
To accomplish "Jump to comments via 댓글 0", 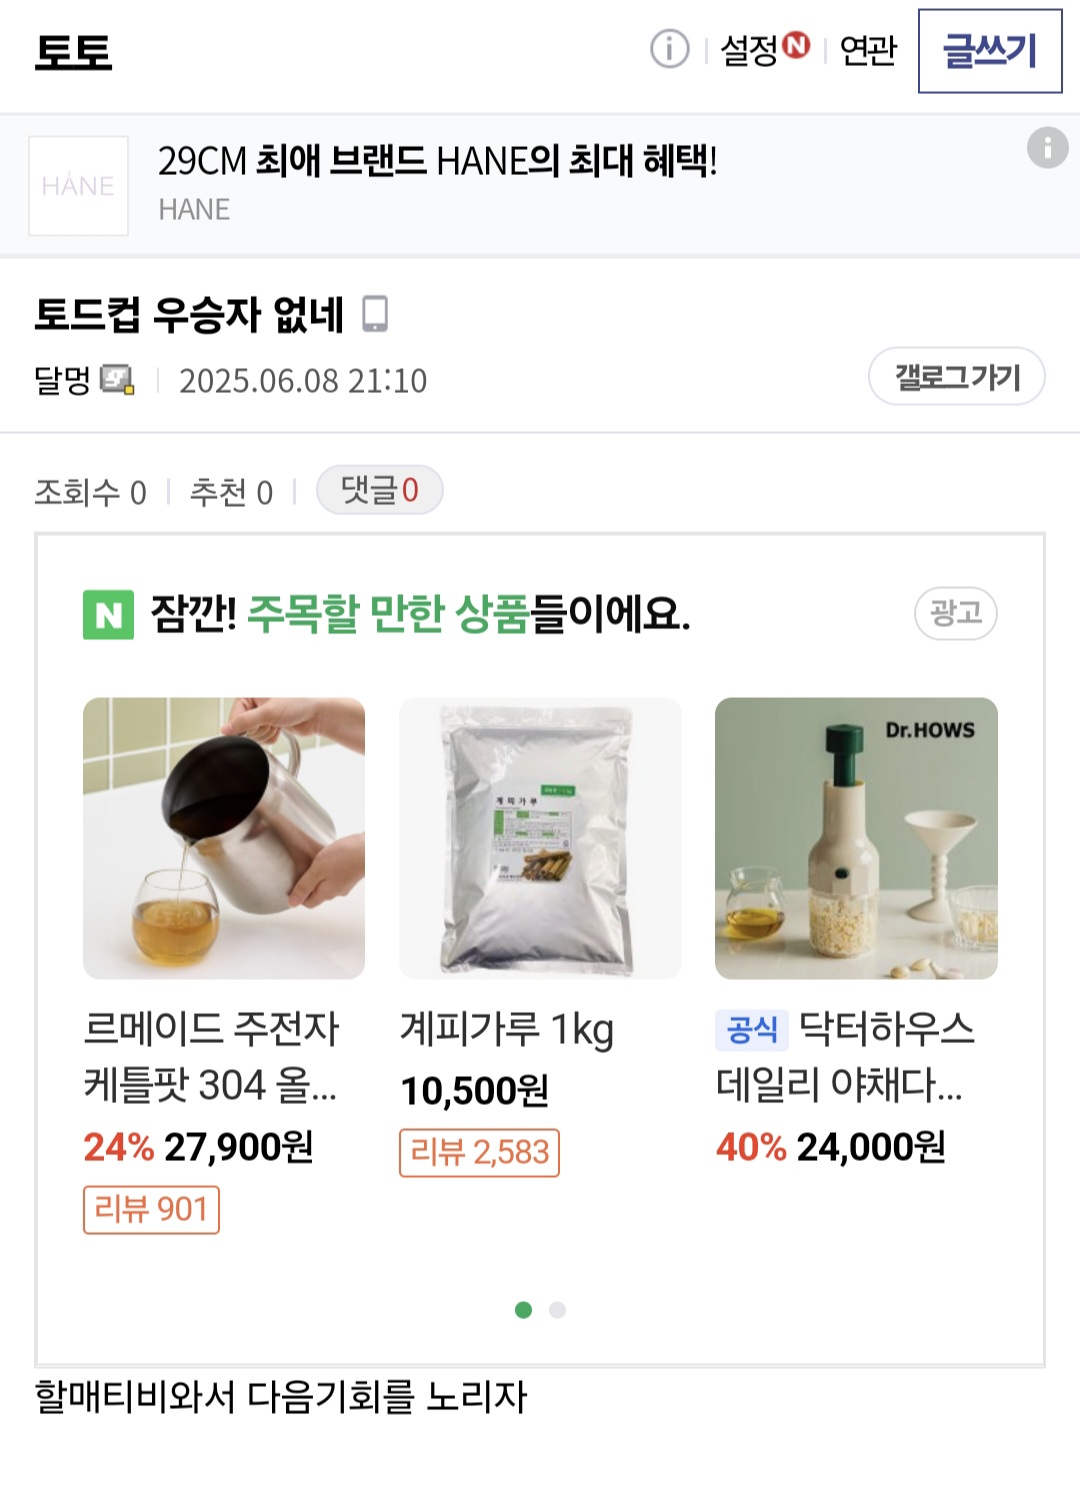I will coord(379,490).
